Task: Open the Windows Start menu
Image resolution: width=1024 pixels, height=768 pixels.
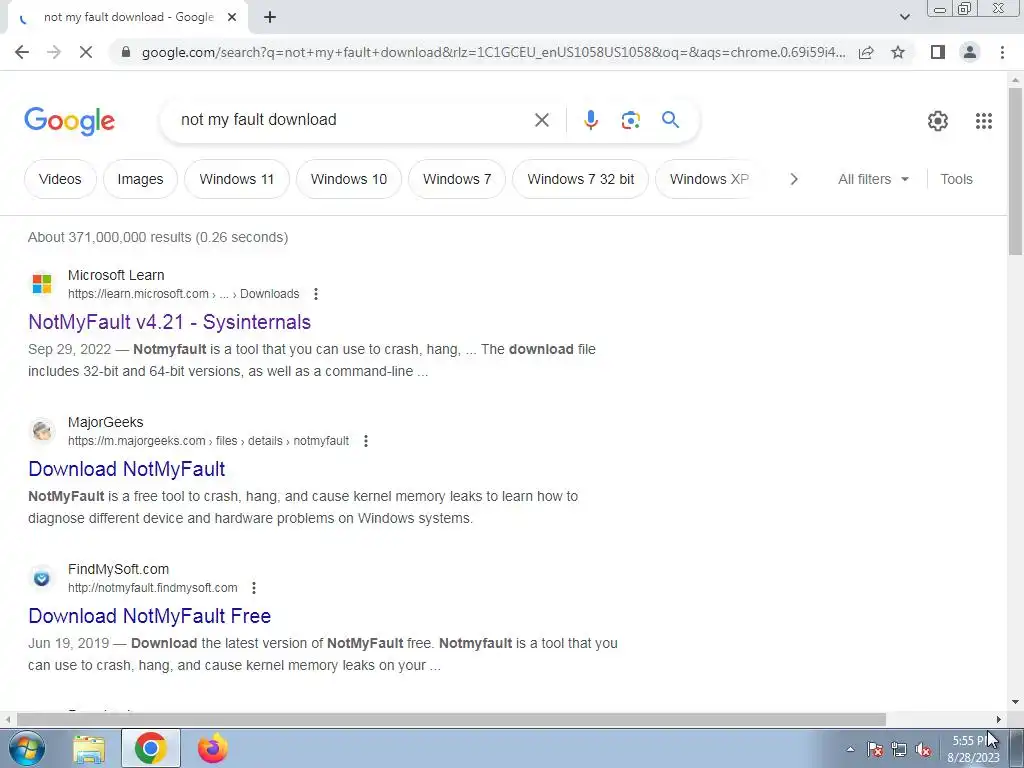Action: click(x=27, y=749)
